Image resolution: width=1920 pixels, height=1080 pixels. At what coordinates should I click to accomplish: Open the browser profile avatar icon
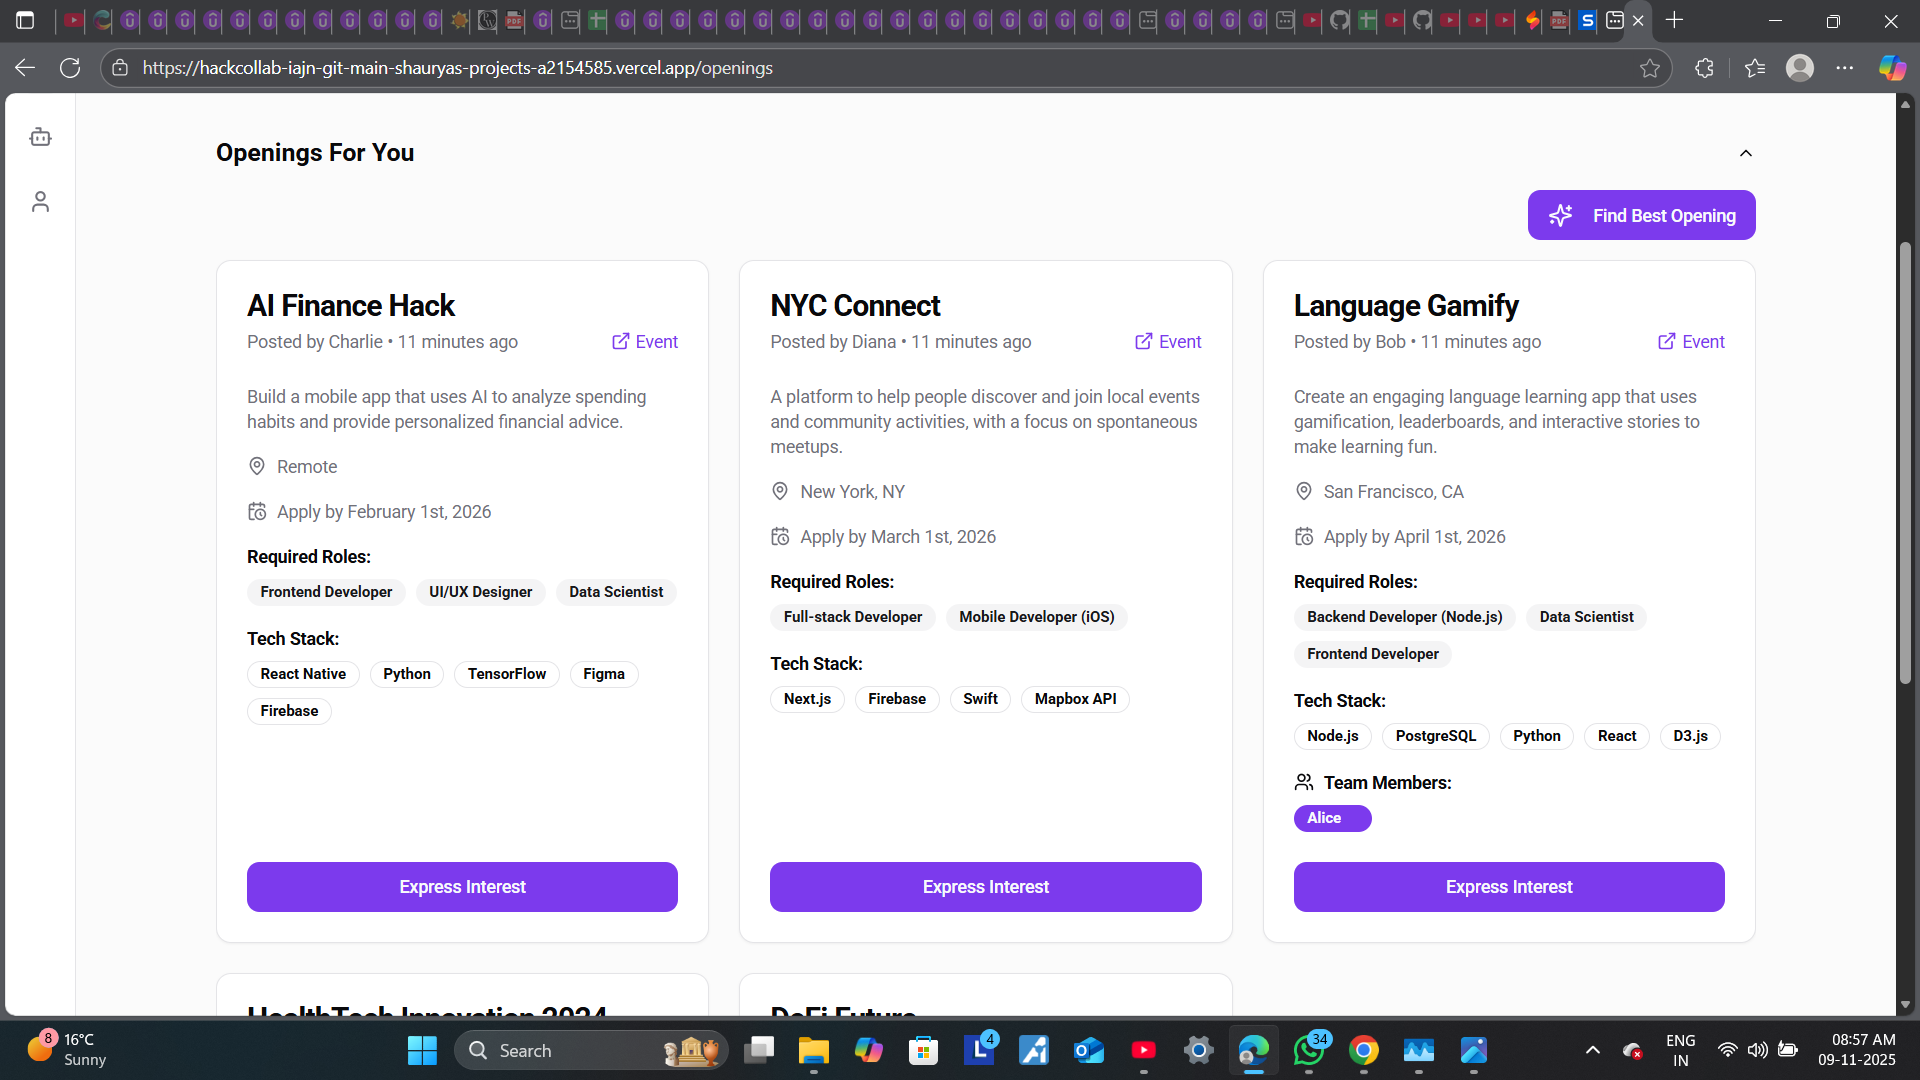point(1799,68)
